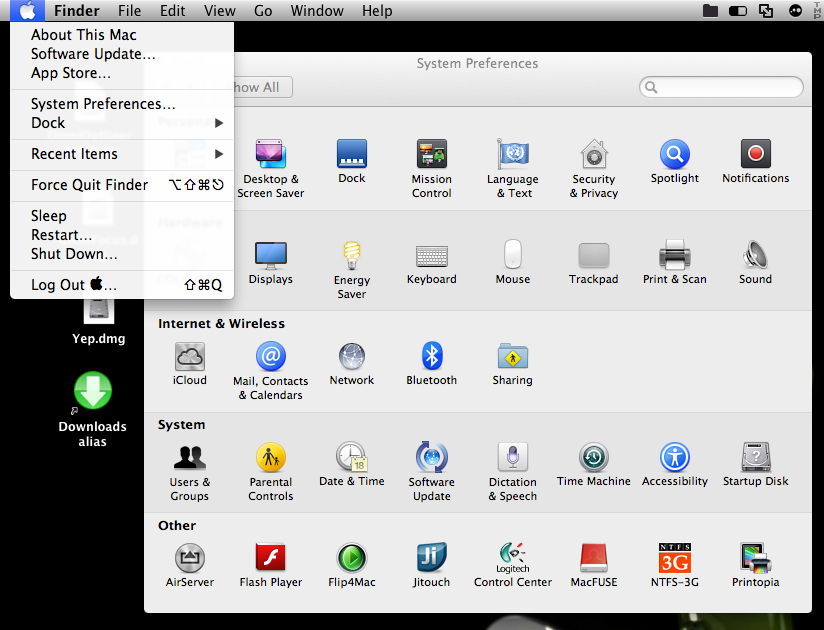The height and width of the screenshot is (630, 824).
Task: Select System Preferences… menu entry
Action: [x=122, y=104]
